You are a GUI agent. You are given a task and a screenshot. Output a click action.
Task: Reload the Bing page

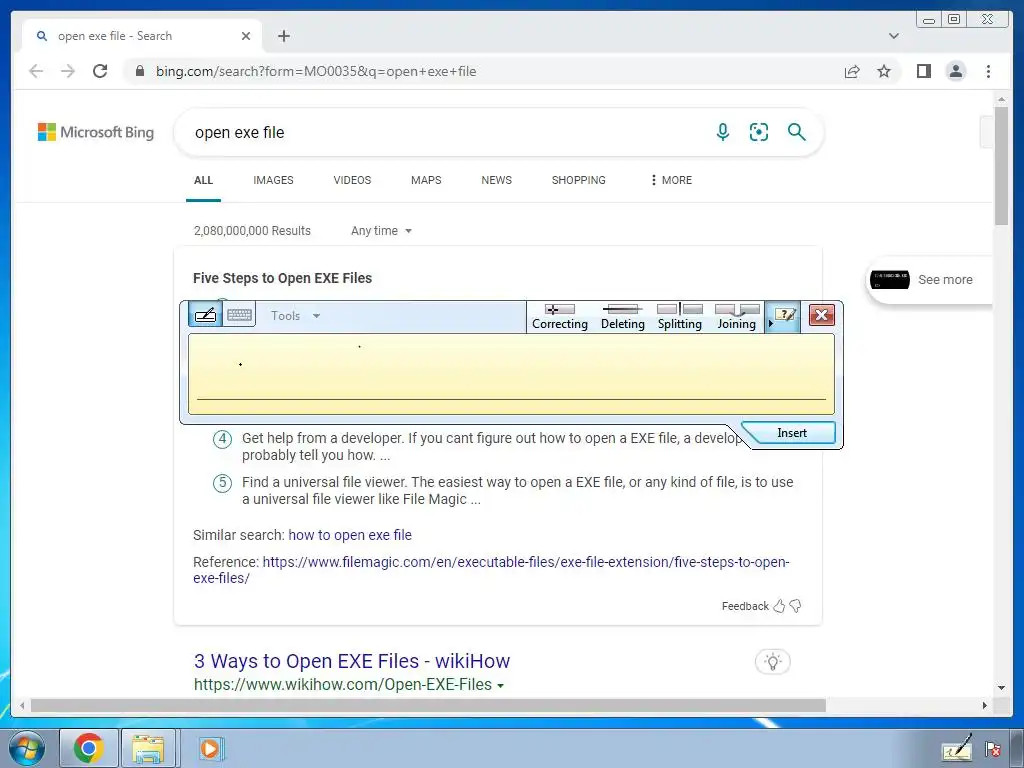100,71
